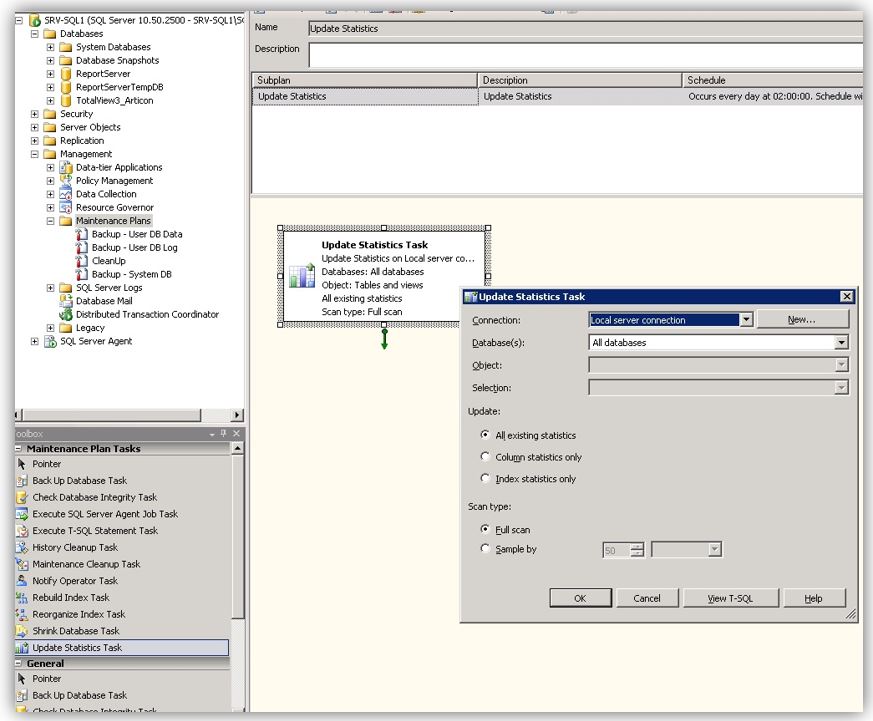Click the plan Description input field

coord(586,55)
